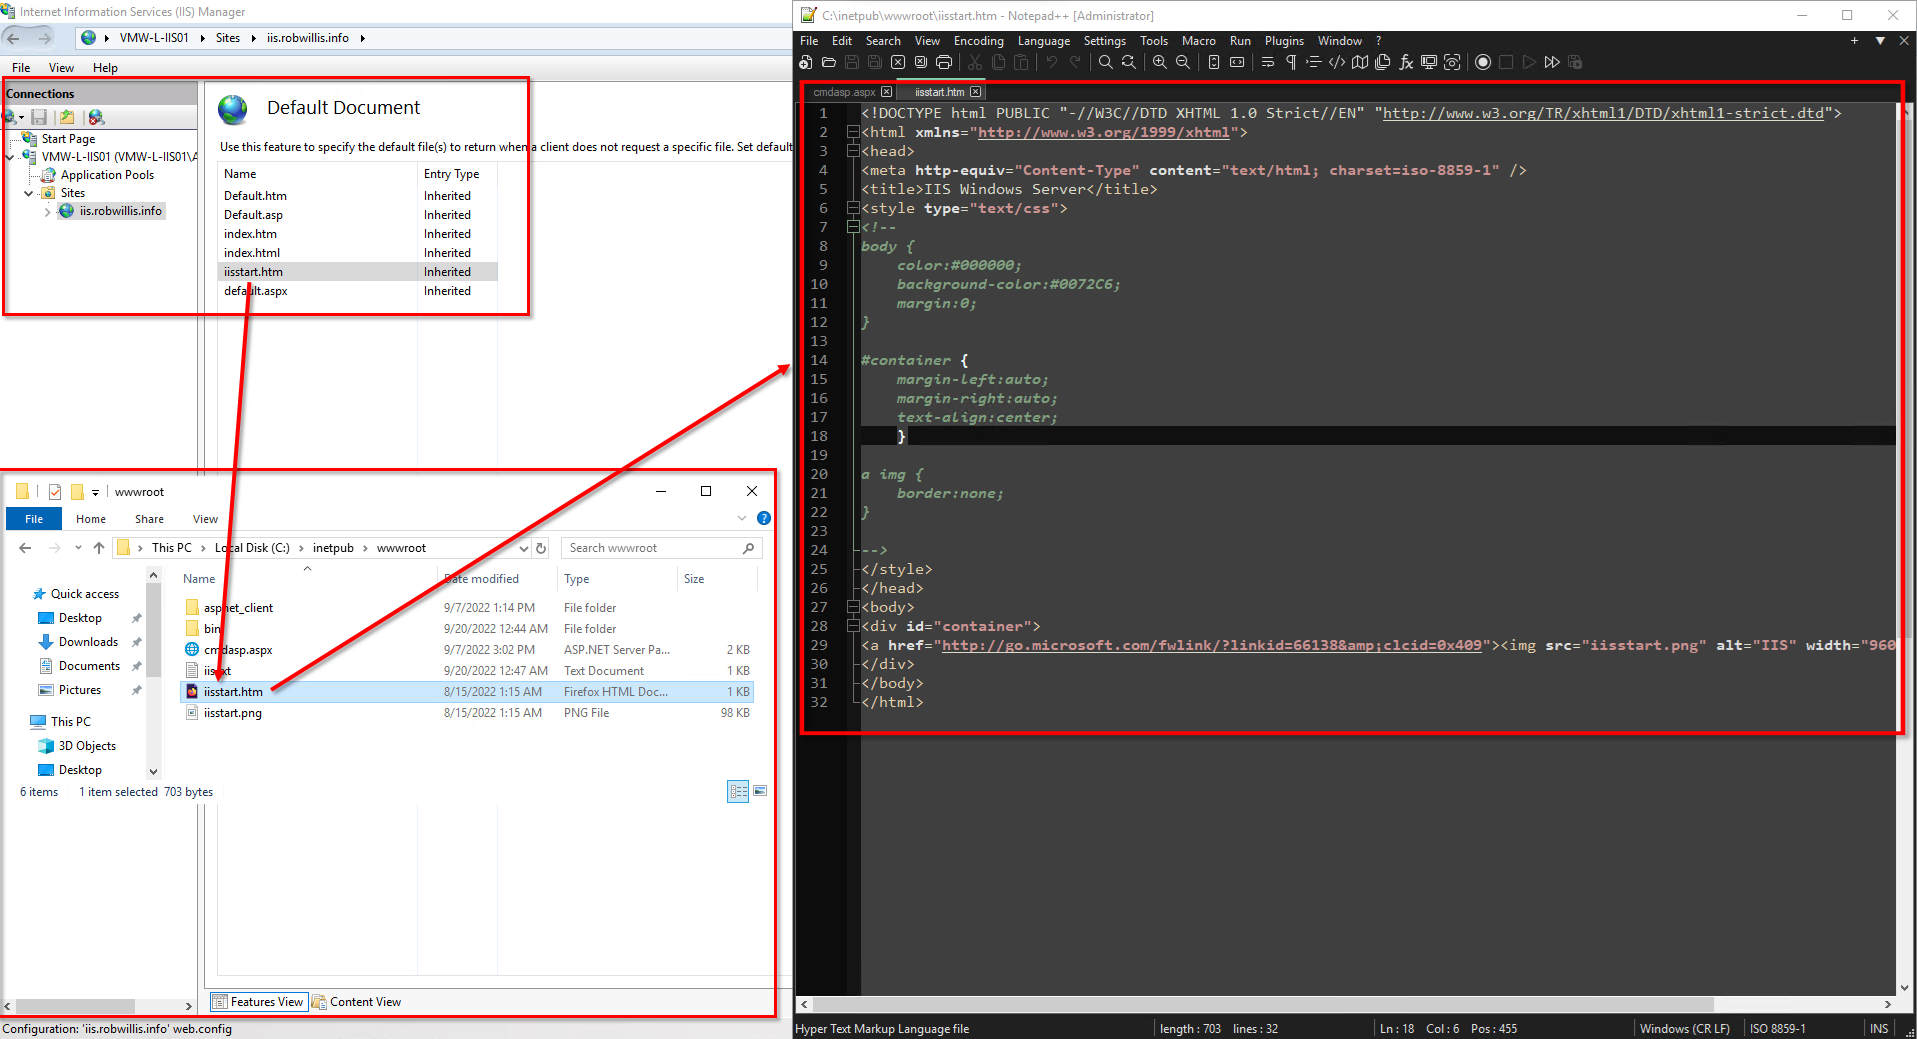Click the Zoom In icon in Notepad++

pyautogui.click(x=1160, y=62)
